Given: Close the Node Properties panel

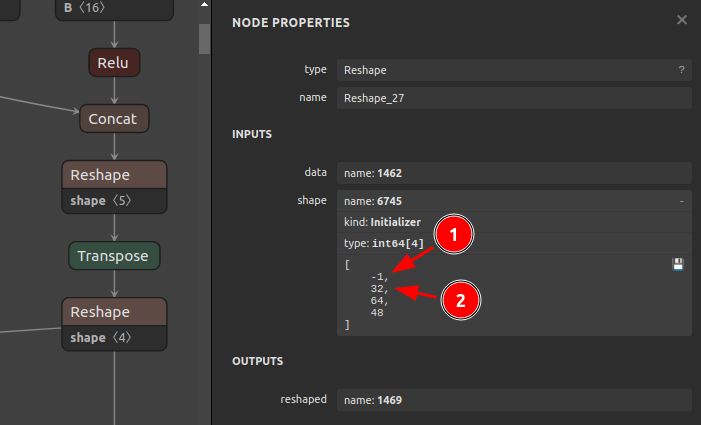Looking at the screenshot, I should tap(681, 20).
